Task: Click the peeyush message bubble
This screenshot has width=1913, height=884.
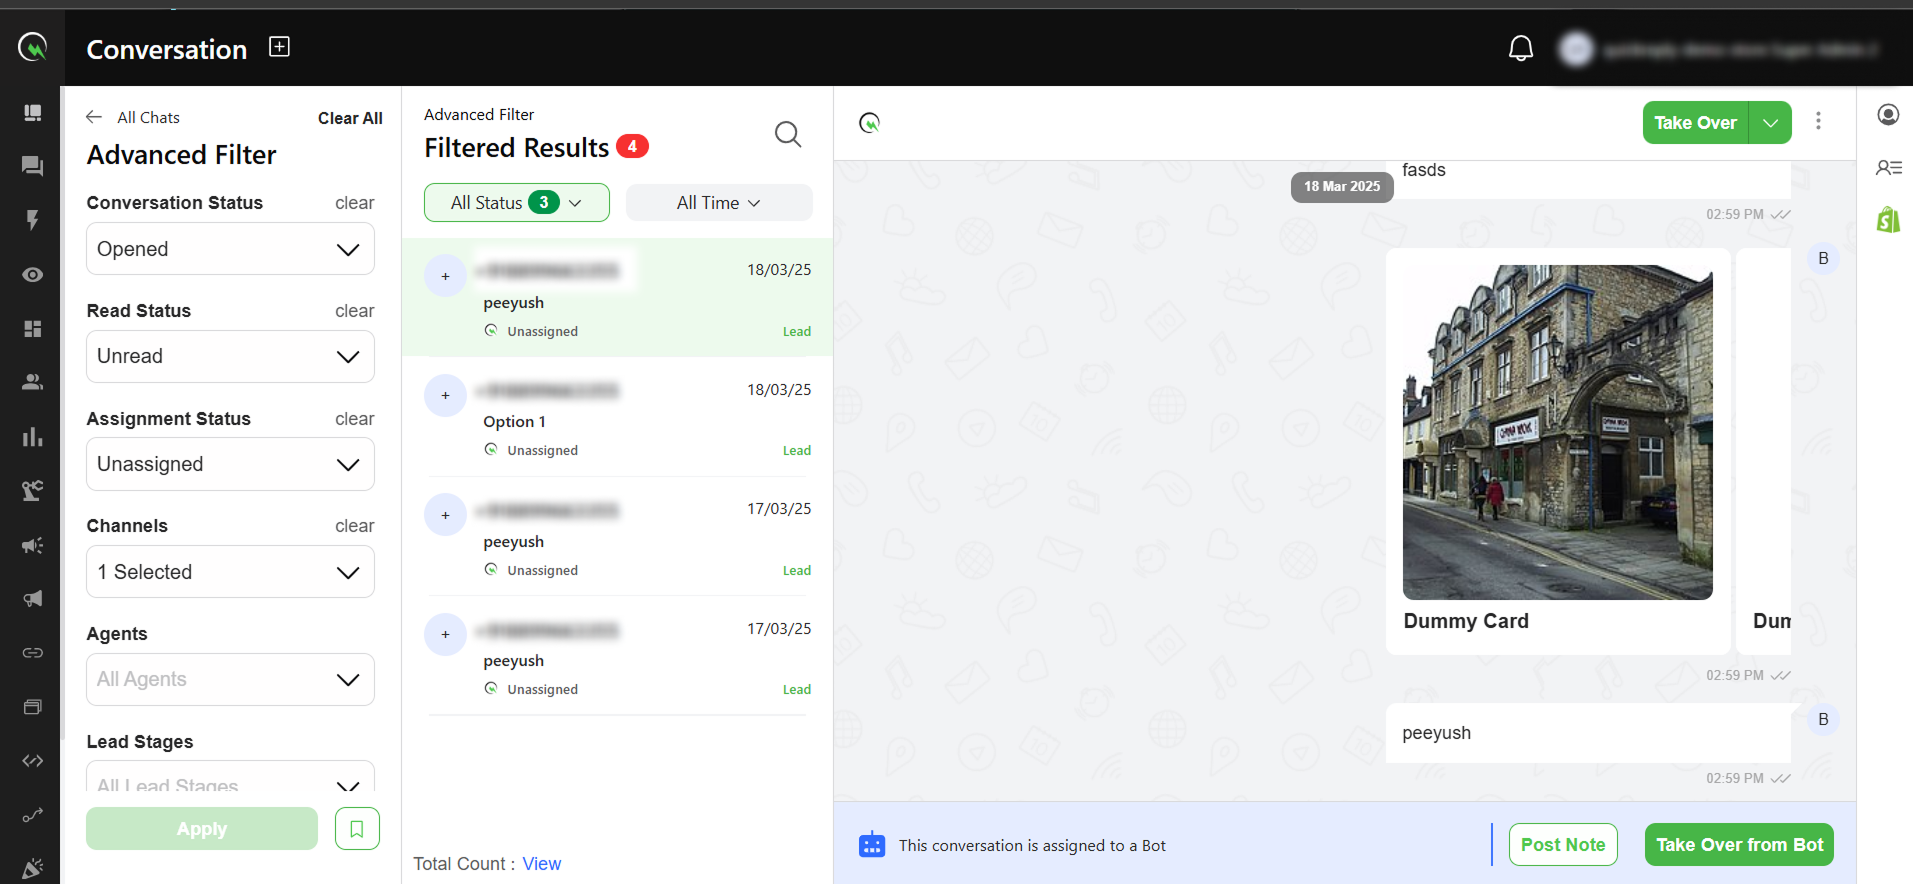Action: (x=1588, y=733)
